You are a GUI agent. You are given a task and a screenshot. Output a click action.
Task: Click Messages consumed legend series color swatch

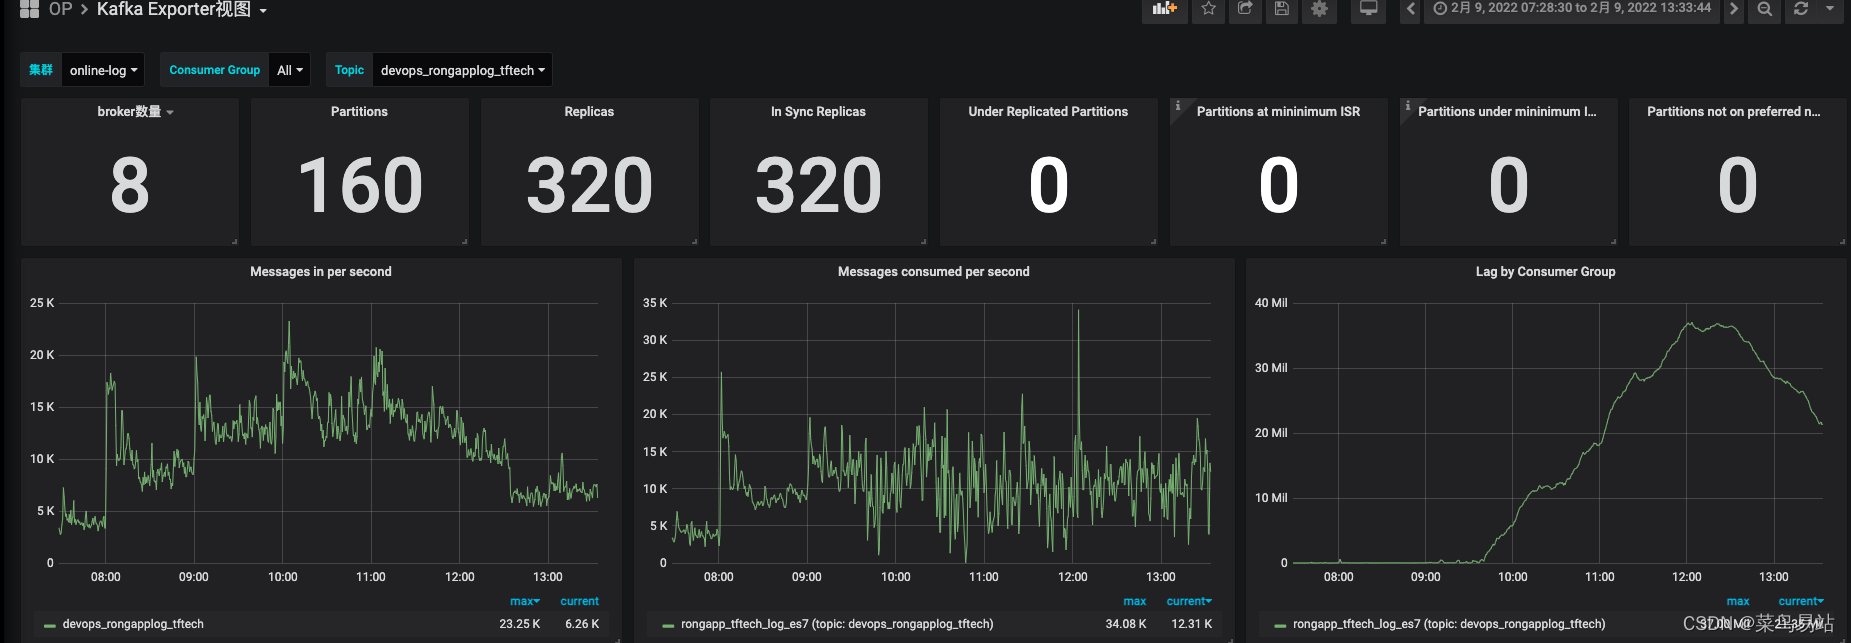[668, 625]
